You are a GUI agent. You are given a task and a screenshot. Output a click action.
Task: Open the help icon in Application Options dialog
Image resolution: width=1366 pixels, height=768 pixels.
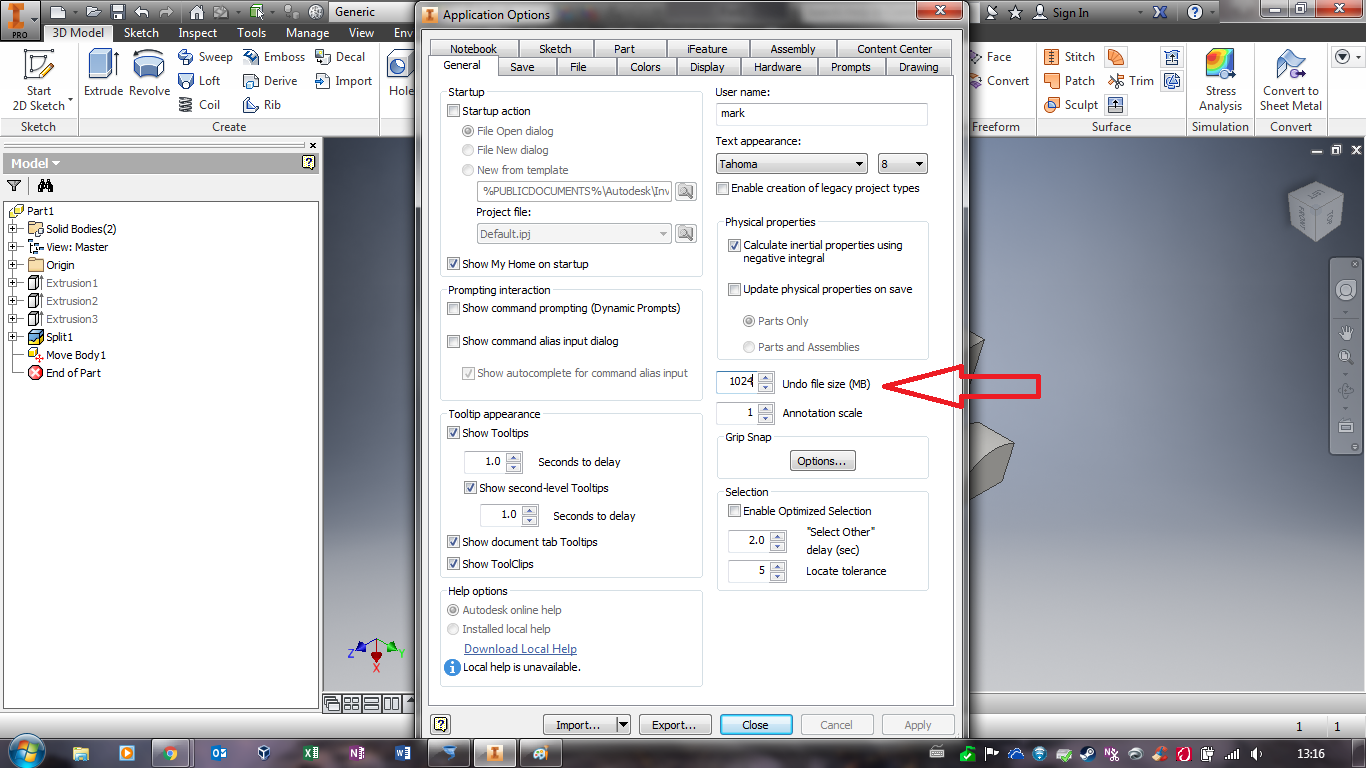coord(442,724)
